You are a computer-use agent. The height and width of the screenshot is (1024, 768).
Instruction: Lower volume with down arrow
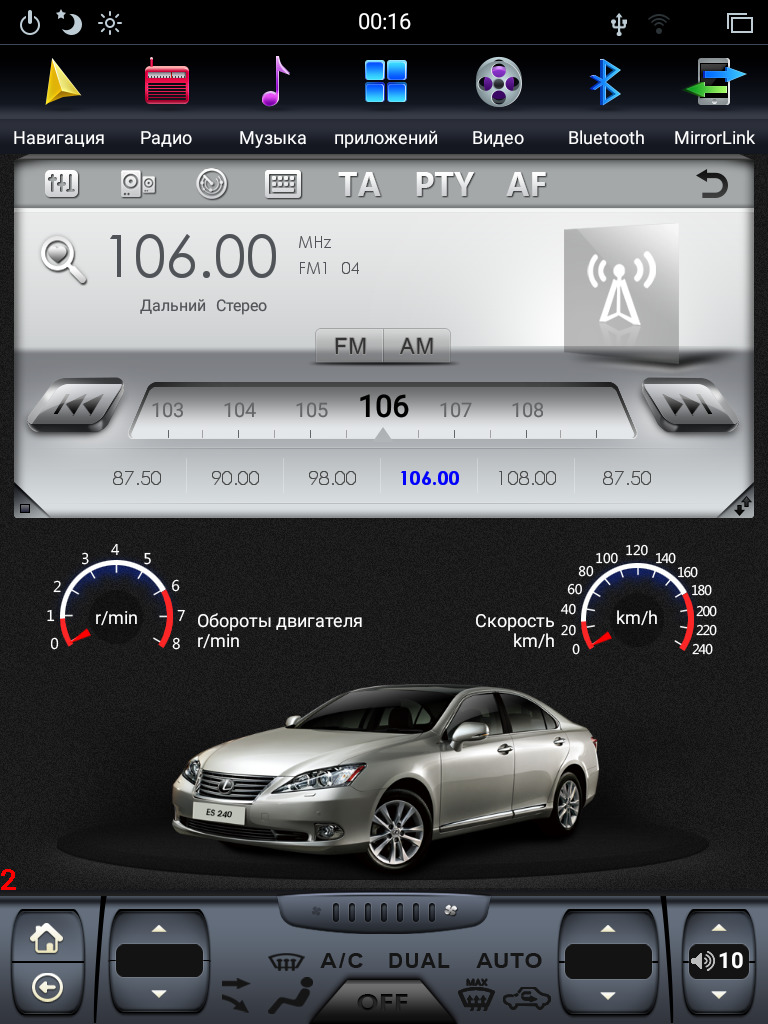pos(718,995)
